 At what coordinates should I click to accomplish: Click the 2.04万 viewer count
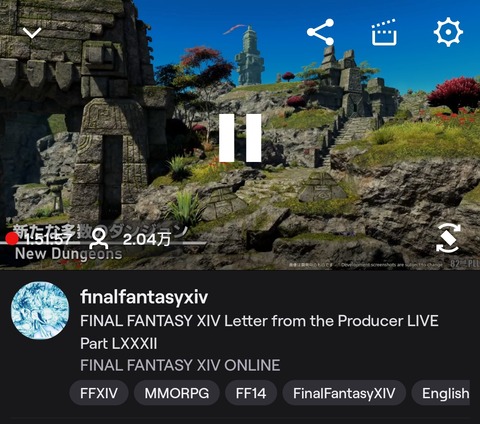click(147, 239)
